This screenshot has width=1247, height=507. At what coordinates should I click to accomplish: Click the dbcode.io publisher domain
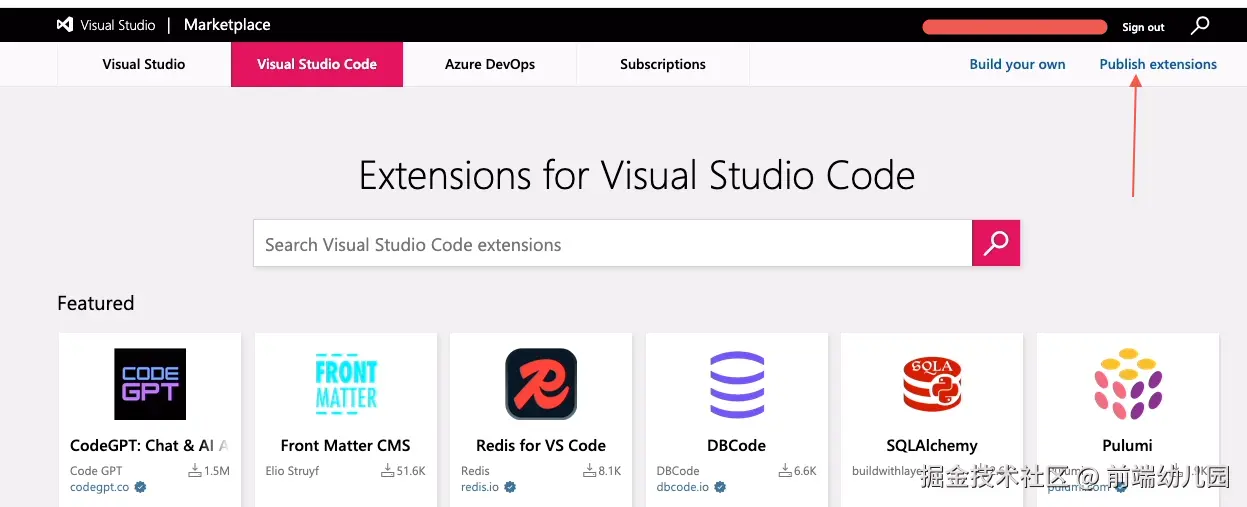point(683,488)
